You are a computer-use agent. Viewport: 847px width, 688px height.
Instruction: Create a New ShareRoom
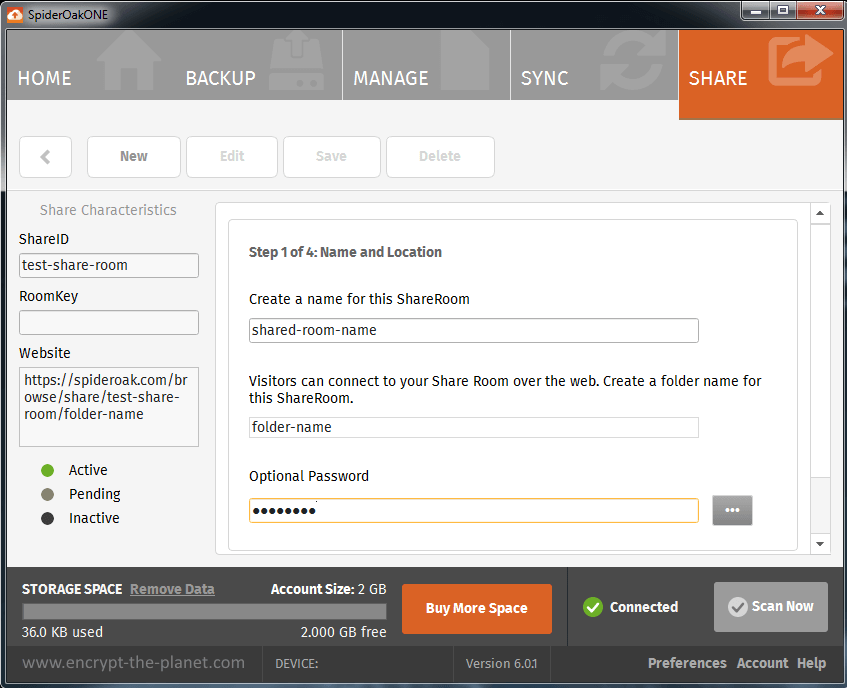point(133,157)
